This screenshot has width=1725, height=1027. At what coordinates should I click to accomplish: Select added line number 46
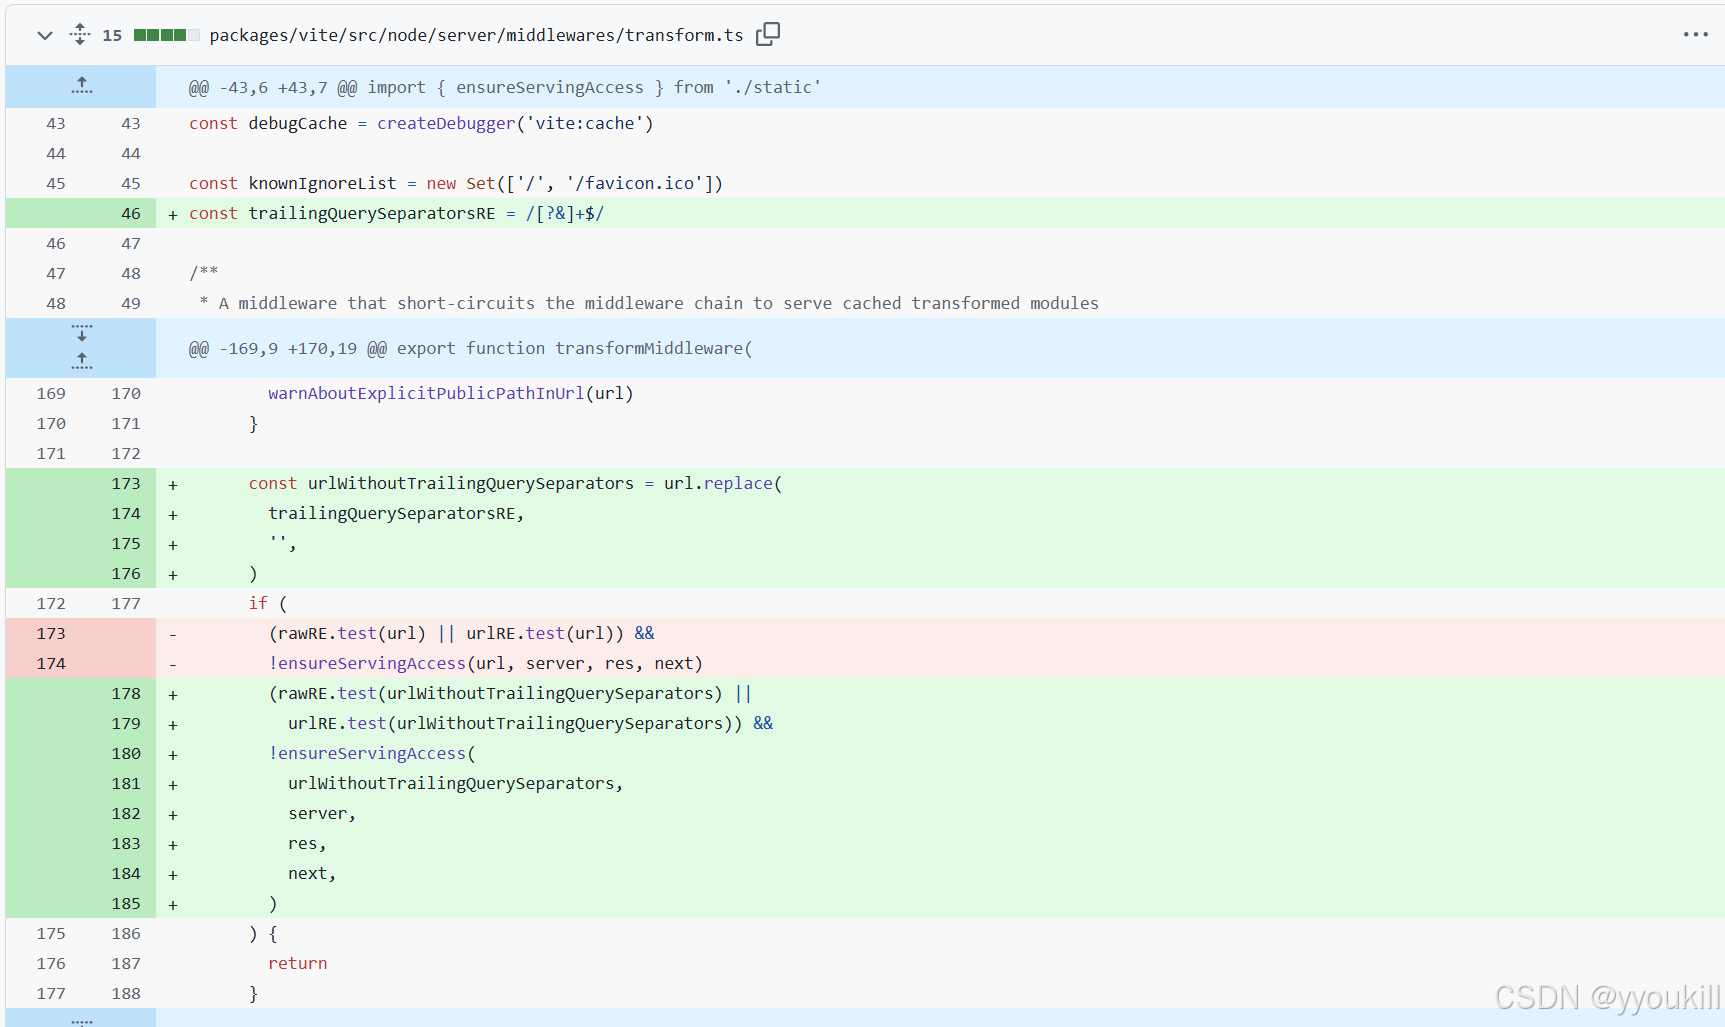[x=130, y=213]
